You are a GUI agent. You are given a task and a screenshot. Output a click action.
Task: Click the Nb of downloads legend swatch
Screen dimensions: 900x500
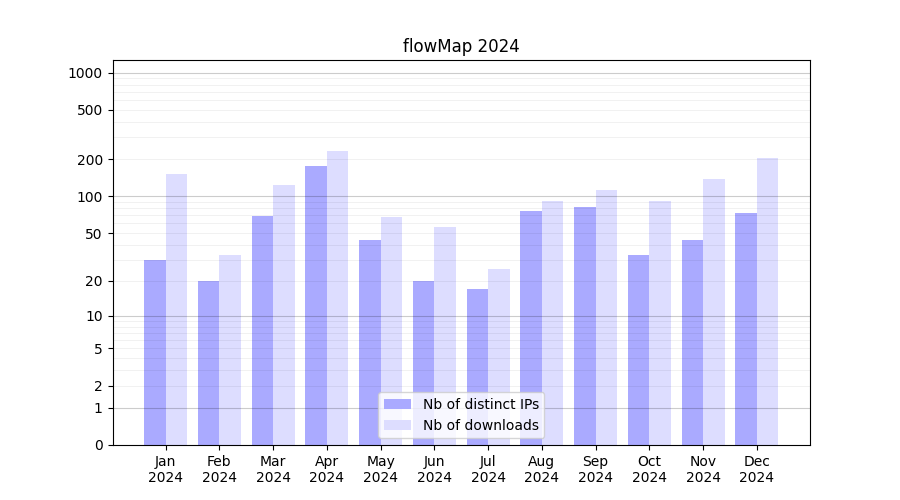tap(397, 425)
